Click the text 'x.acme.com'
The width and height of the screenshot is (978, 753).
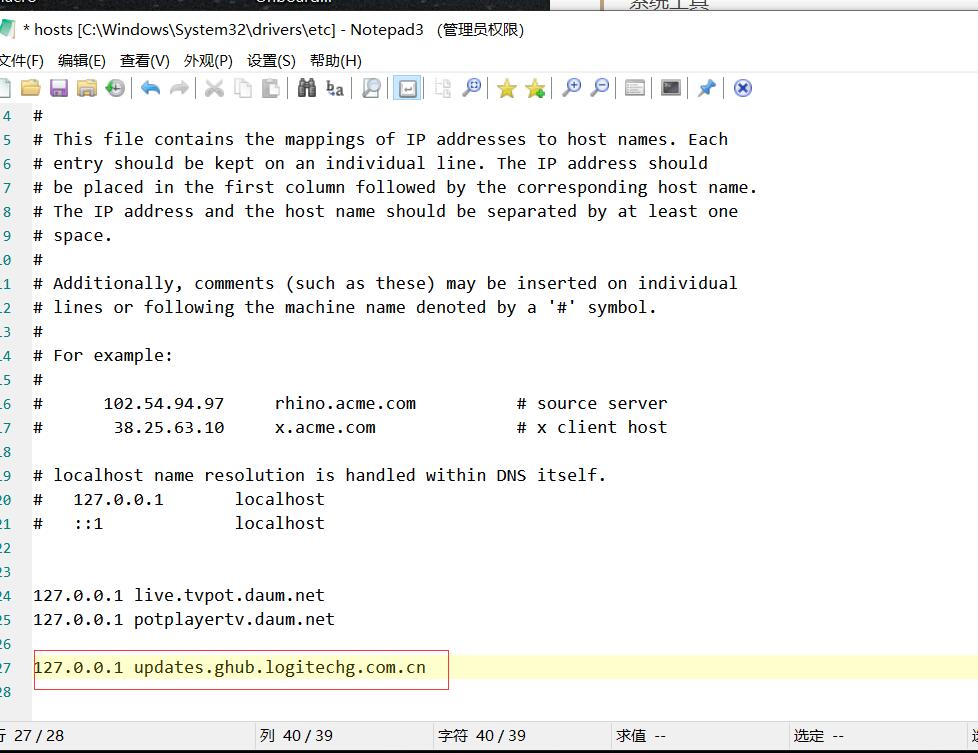(x=325, y=427)
